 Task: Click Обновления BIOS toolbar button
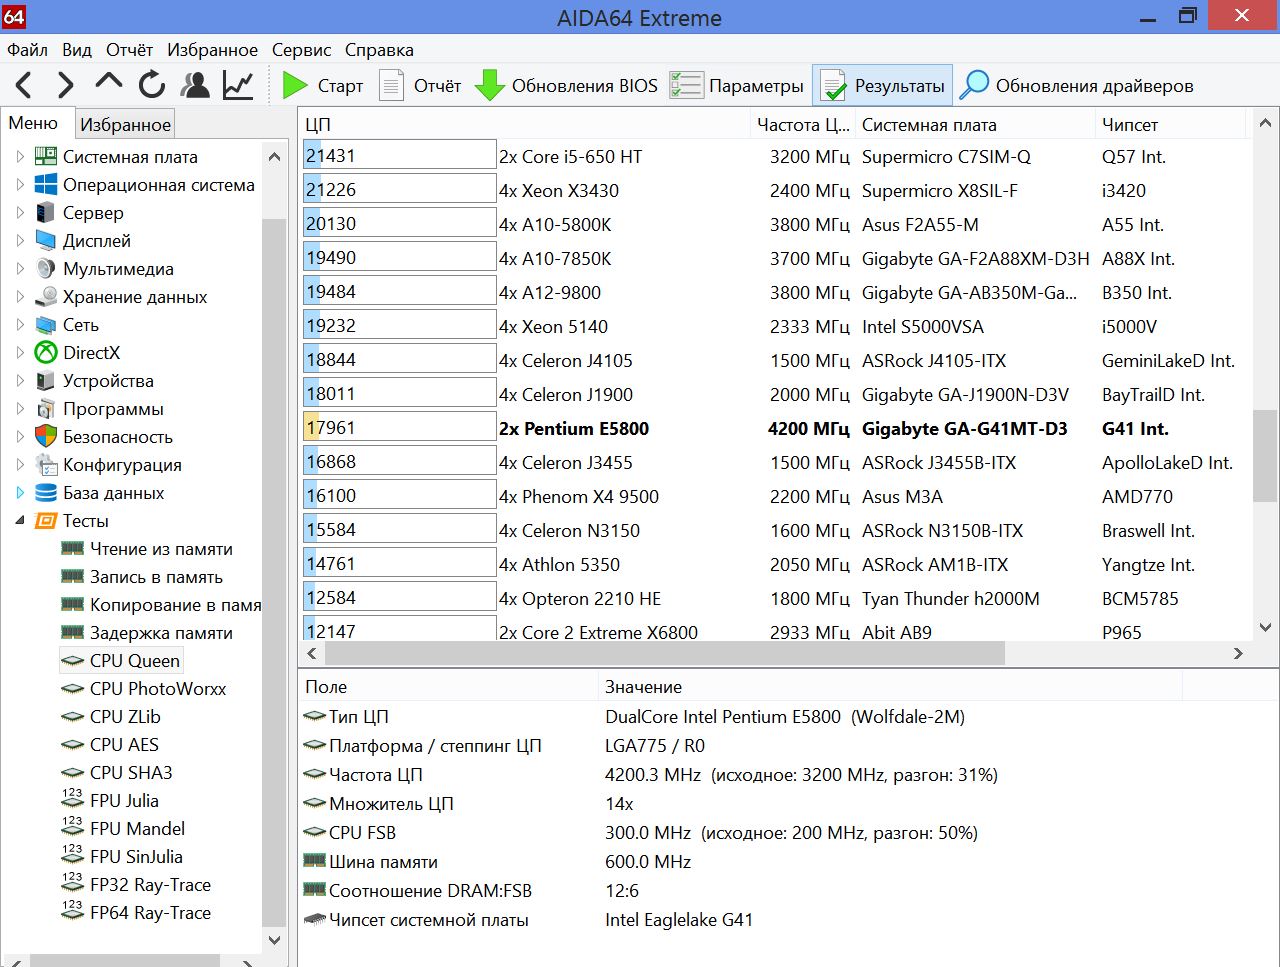coord(566,86)
